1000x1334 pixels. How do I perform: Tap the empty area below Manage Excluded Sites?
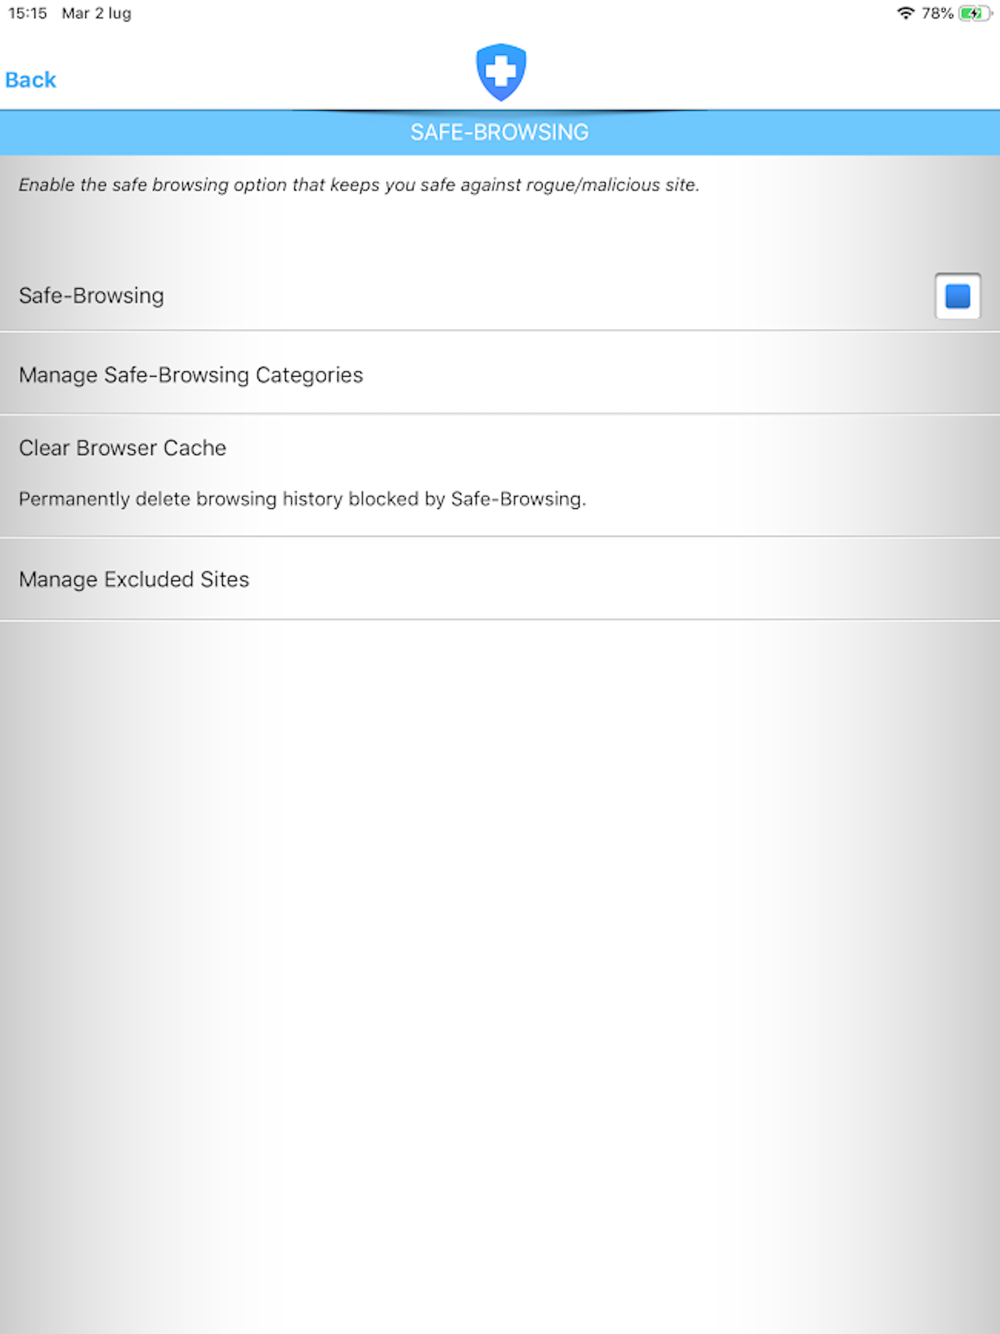[x=500, y=976]
